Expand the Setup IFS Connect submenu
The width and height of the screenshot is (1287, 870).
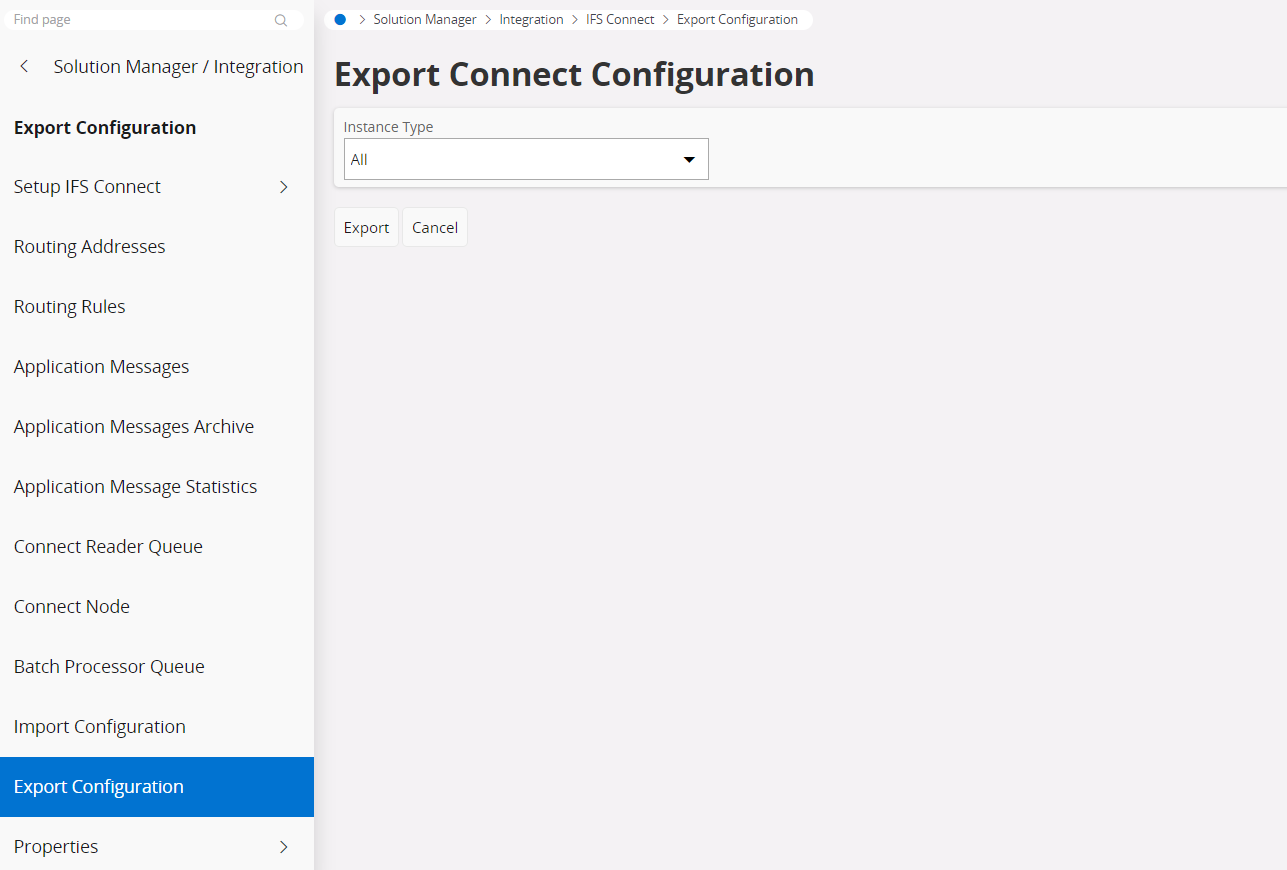point(284,187)
